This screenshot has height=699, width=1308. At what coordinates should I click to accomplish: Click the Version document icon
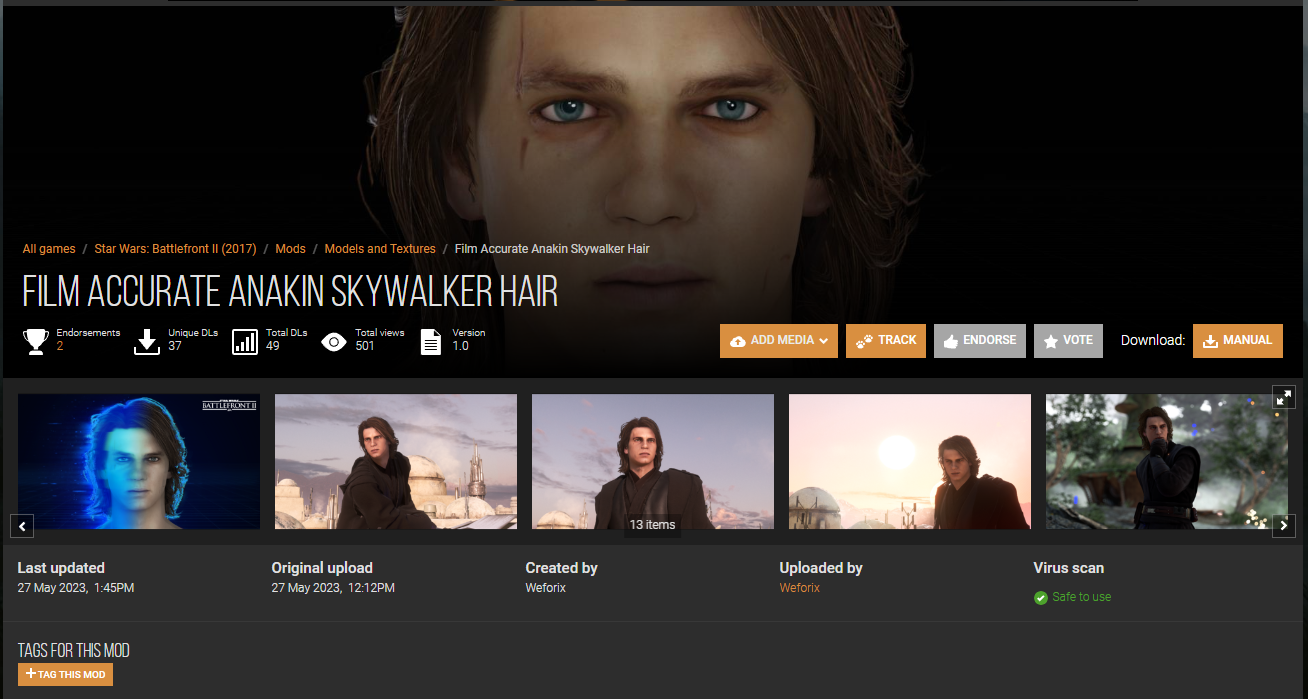(430, 341)
